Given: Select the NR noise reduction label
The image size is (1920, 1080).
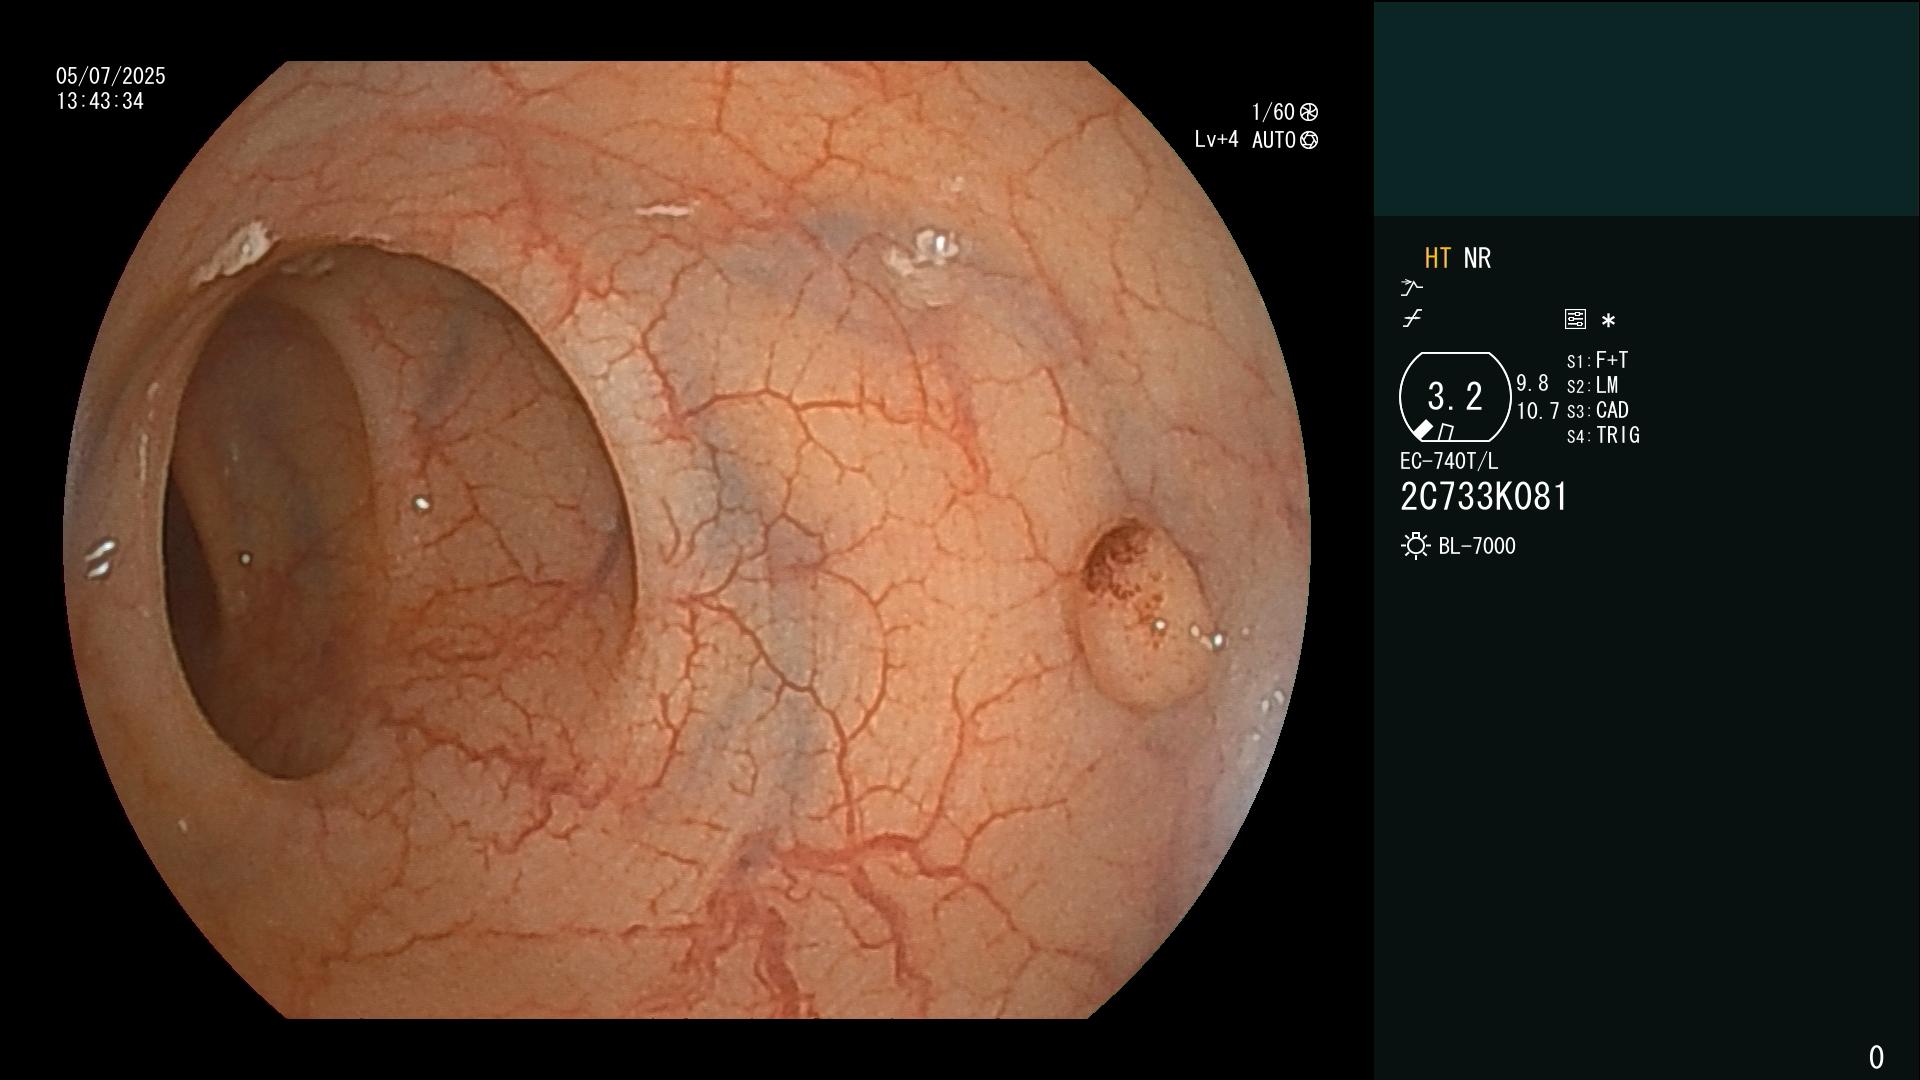Looking at the screenshot, I should (1477, 258).
